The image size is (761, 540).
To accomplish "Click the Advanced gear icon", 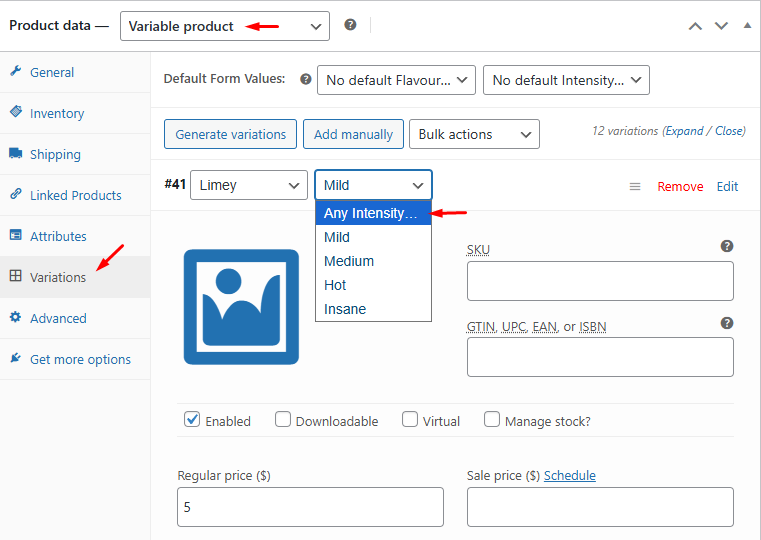I will pos(16,317).
